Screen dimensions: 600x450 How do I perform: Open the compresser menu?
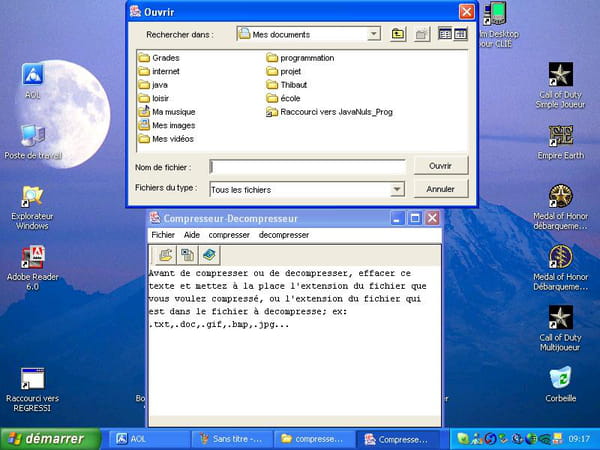[229, 235]
